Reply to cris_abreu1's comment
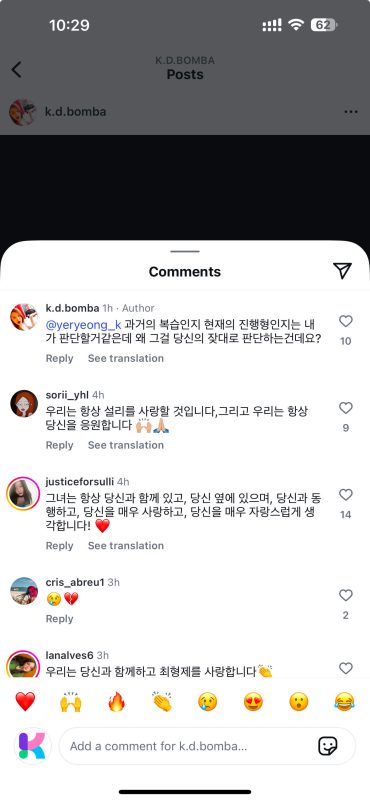Image resolution: width=370 pixels, height=801 pixels. [x=59, y=619]
